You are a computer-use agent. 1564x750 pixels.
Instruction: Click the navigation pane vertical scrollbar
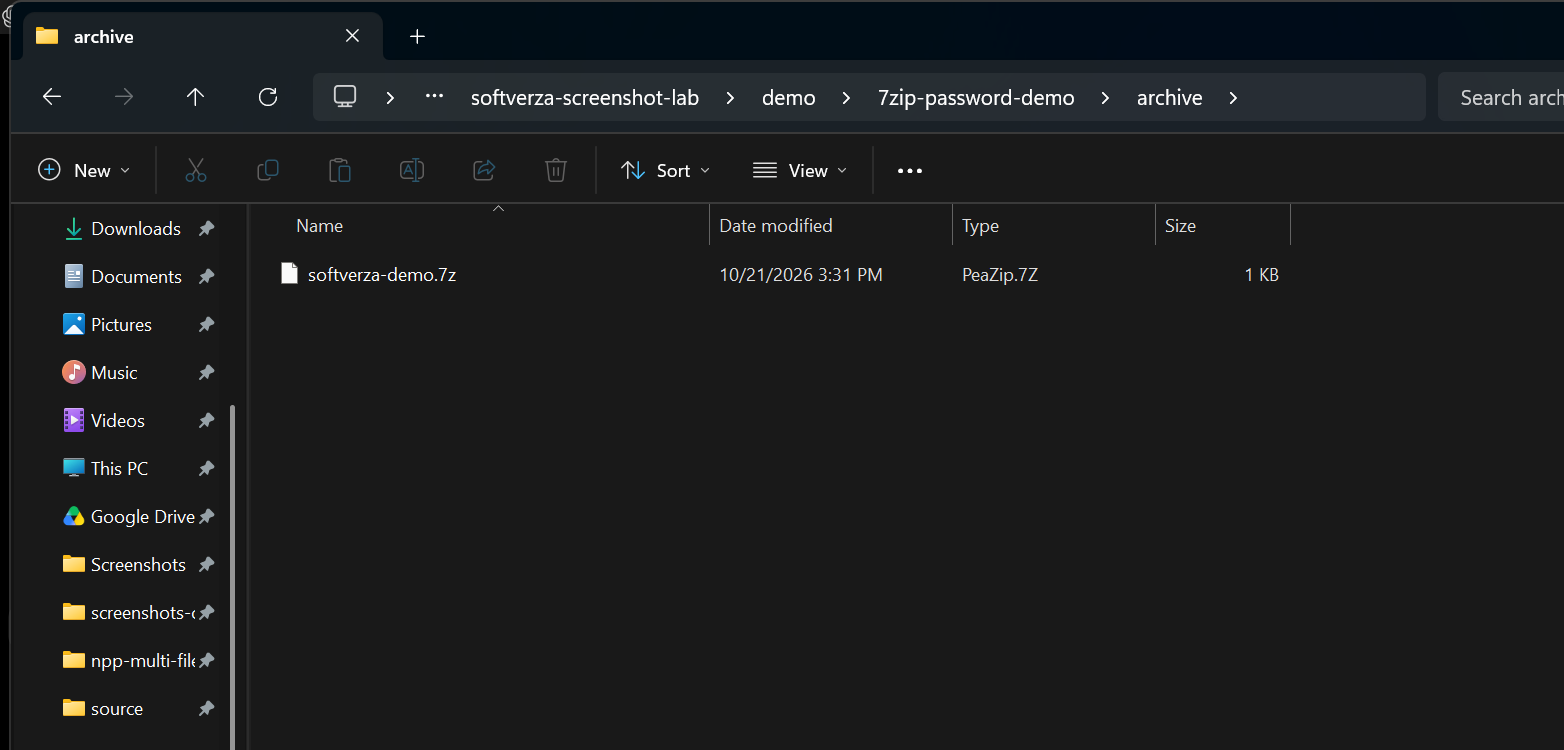233,577
